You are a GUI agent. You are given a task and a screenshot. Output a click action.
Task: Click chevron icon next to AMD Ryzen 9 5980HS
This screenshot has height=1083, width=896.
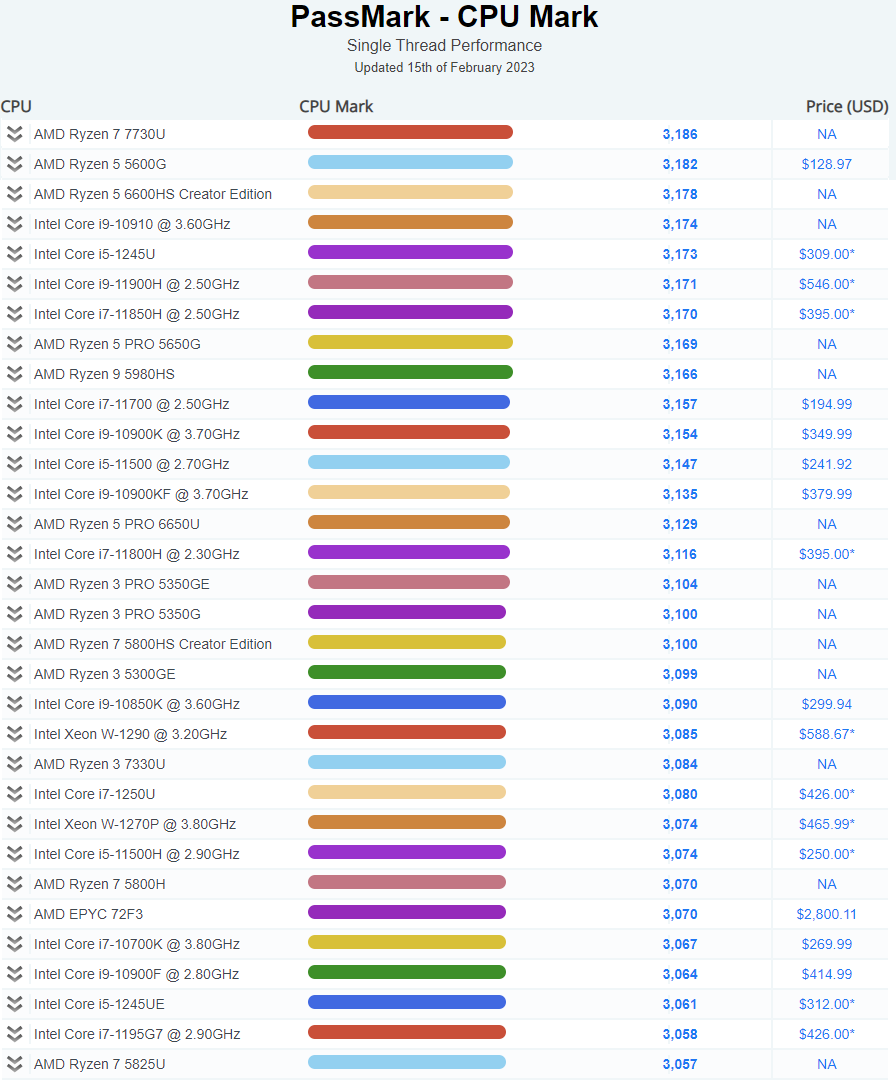pyautogui.click(x=14, y=374)
